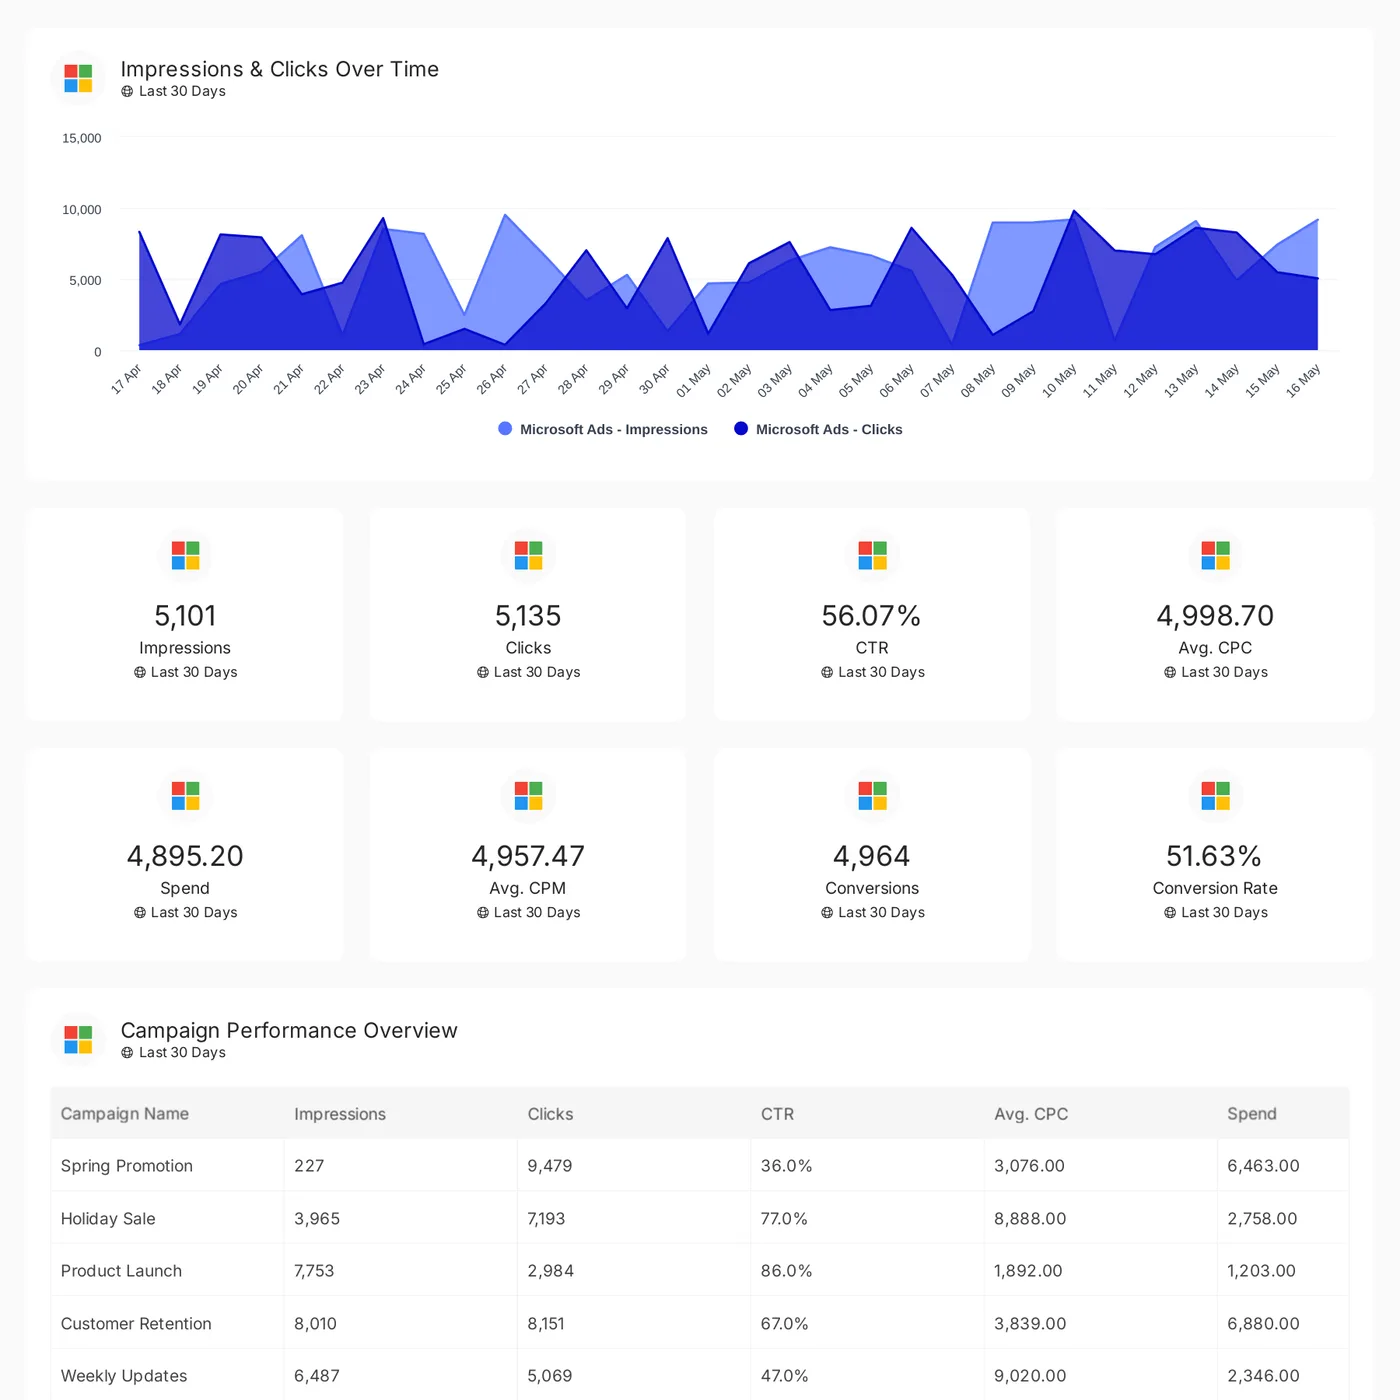The height and width of the screenshot is (1400, 1400).
Task: Click the Microsoft logo on the Conversion Rate card
Action: click(x=1215, y=796)
